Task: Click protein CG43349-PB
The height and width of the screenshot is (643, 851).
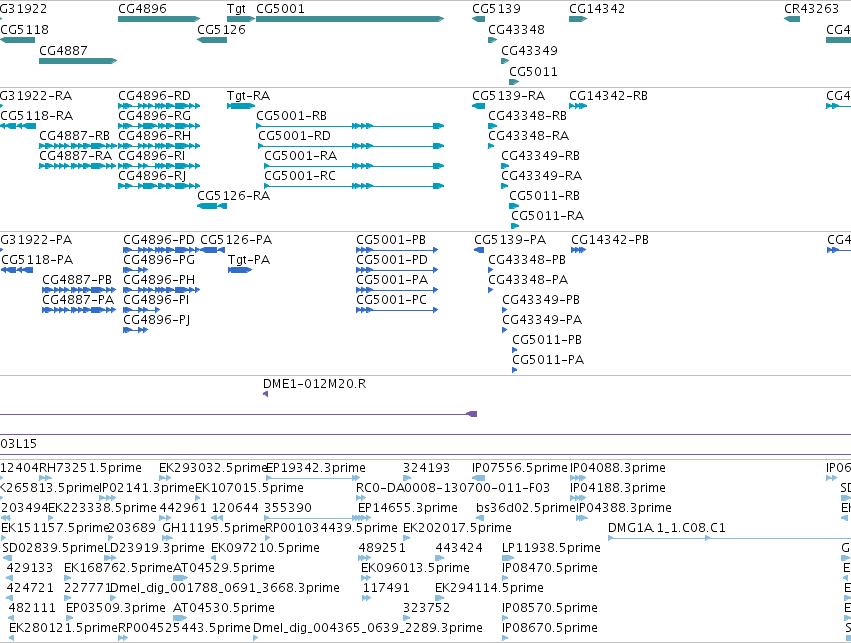Action: 505,310
